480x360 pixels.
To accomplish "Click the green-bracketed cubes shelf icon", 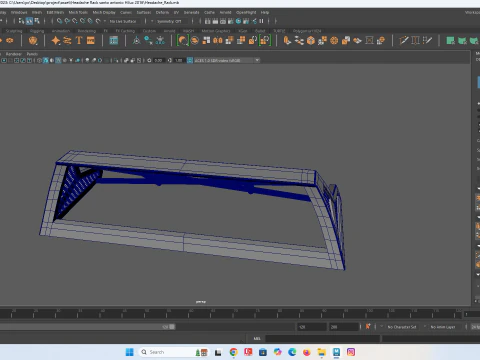I will [x=265, y=41].
